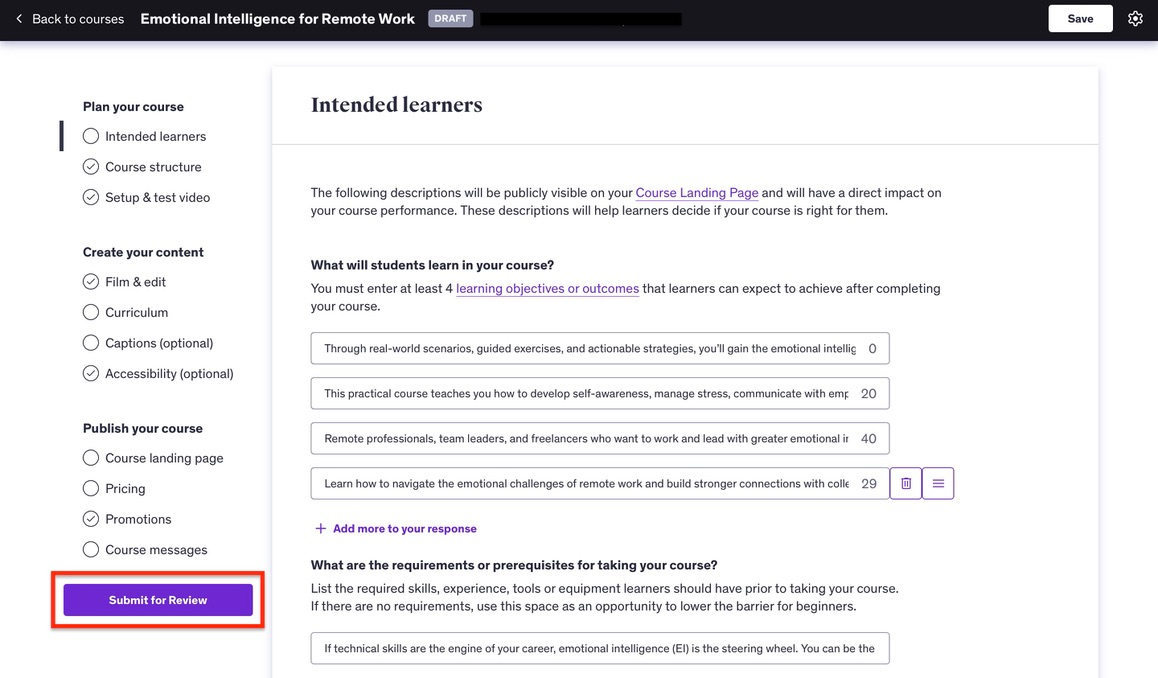Click the Course messages circle icon
Viewport: 1158px width, 678px height.
tap(91, 549)
